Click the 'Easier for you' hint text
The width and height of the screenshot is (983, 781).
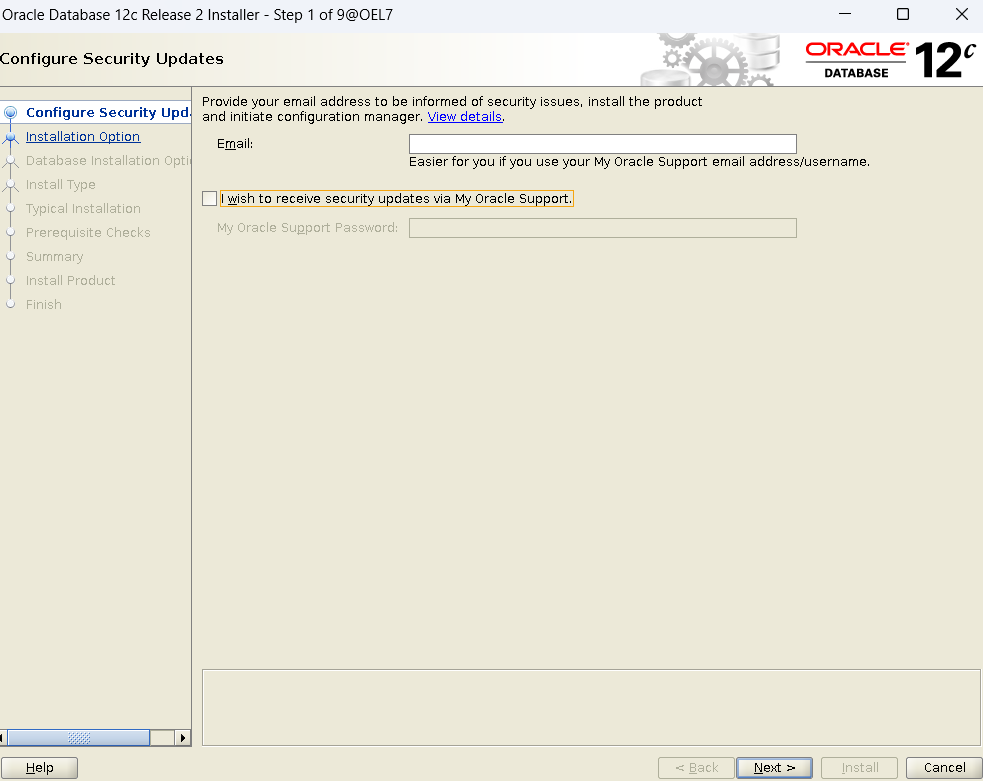(x=639, y=162)
